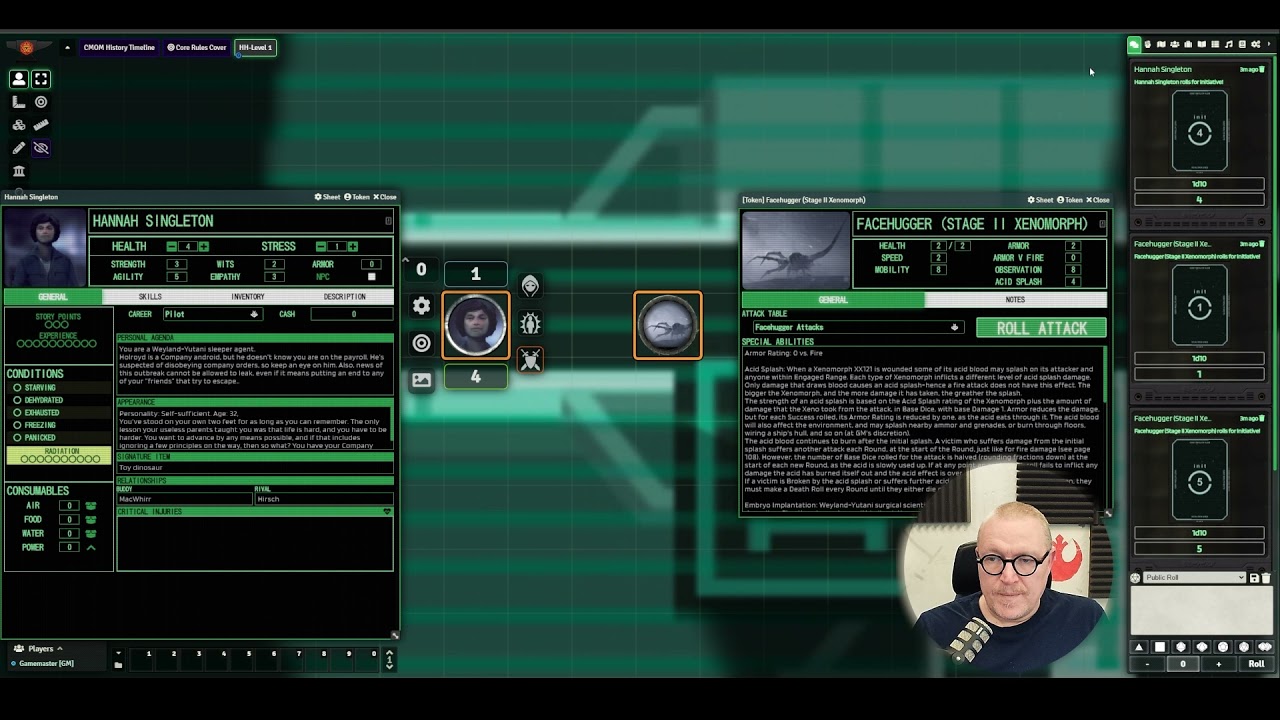This screenshot has height=720, width=1280.
Task: Open the Measurement Controls ruler corner tool
Action: point(19,102)
